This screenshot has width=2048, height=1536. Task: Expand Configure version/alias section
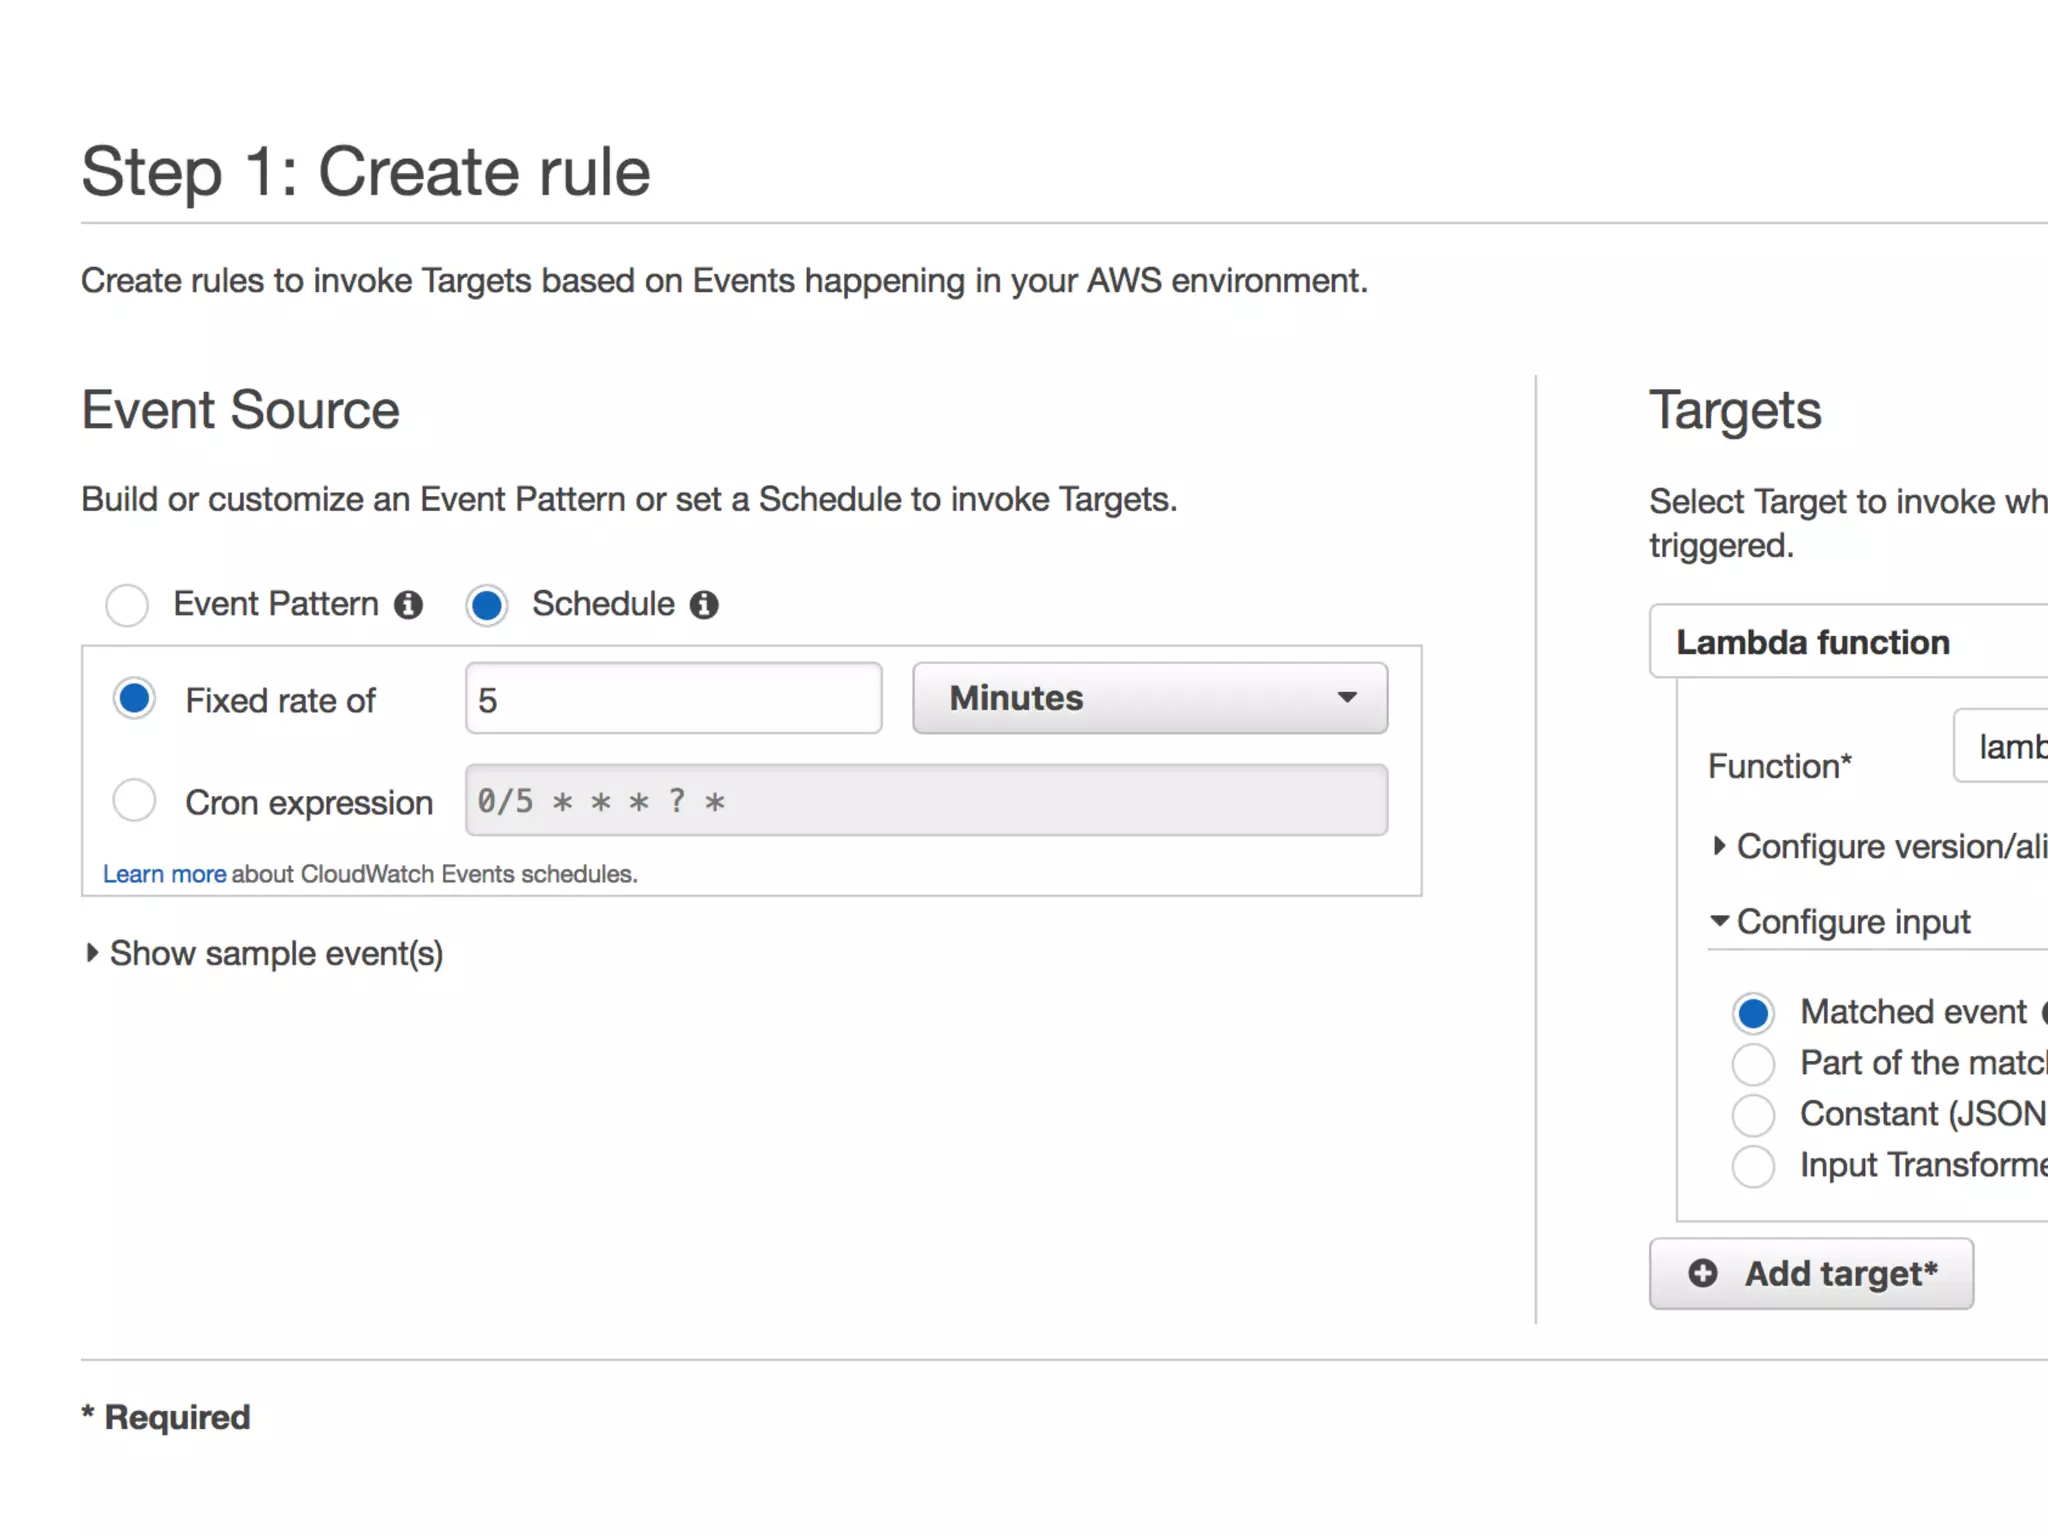click(x=1880, y=847)
